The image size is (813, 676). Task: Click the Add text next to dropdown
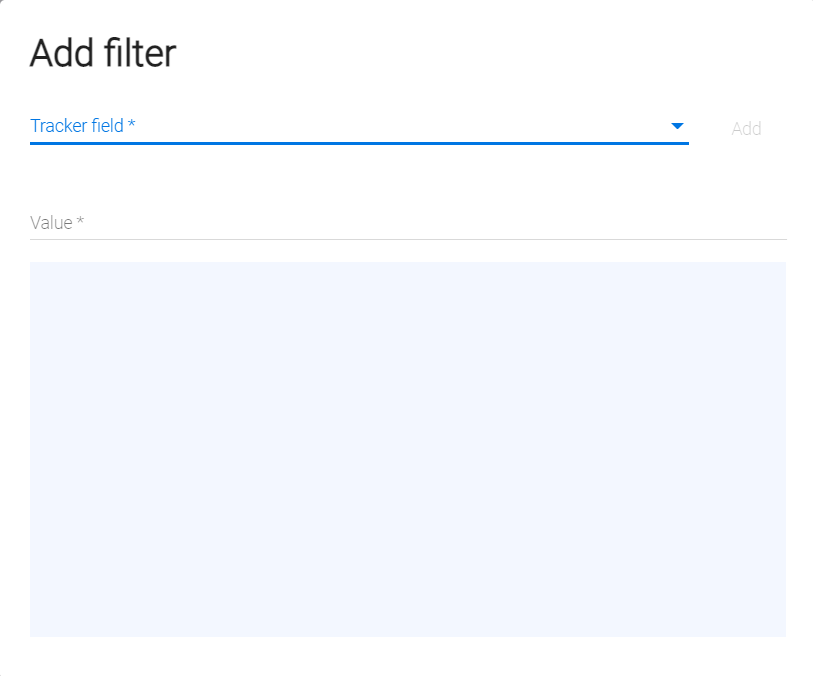click(x=746, y=128)
